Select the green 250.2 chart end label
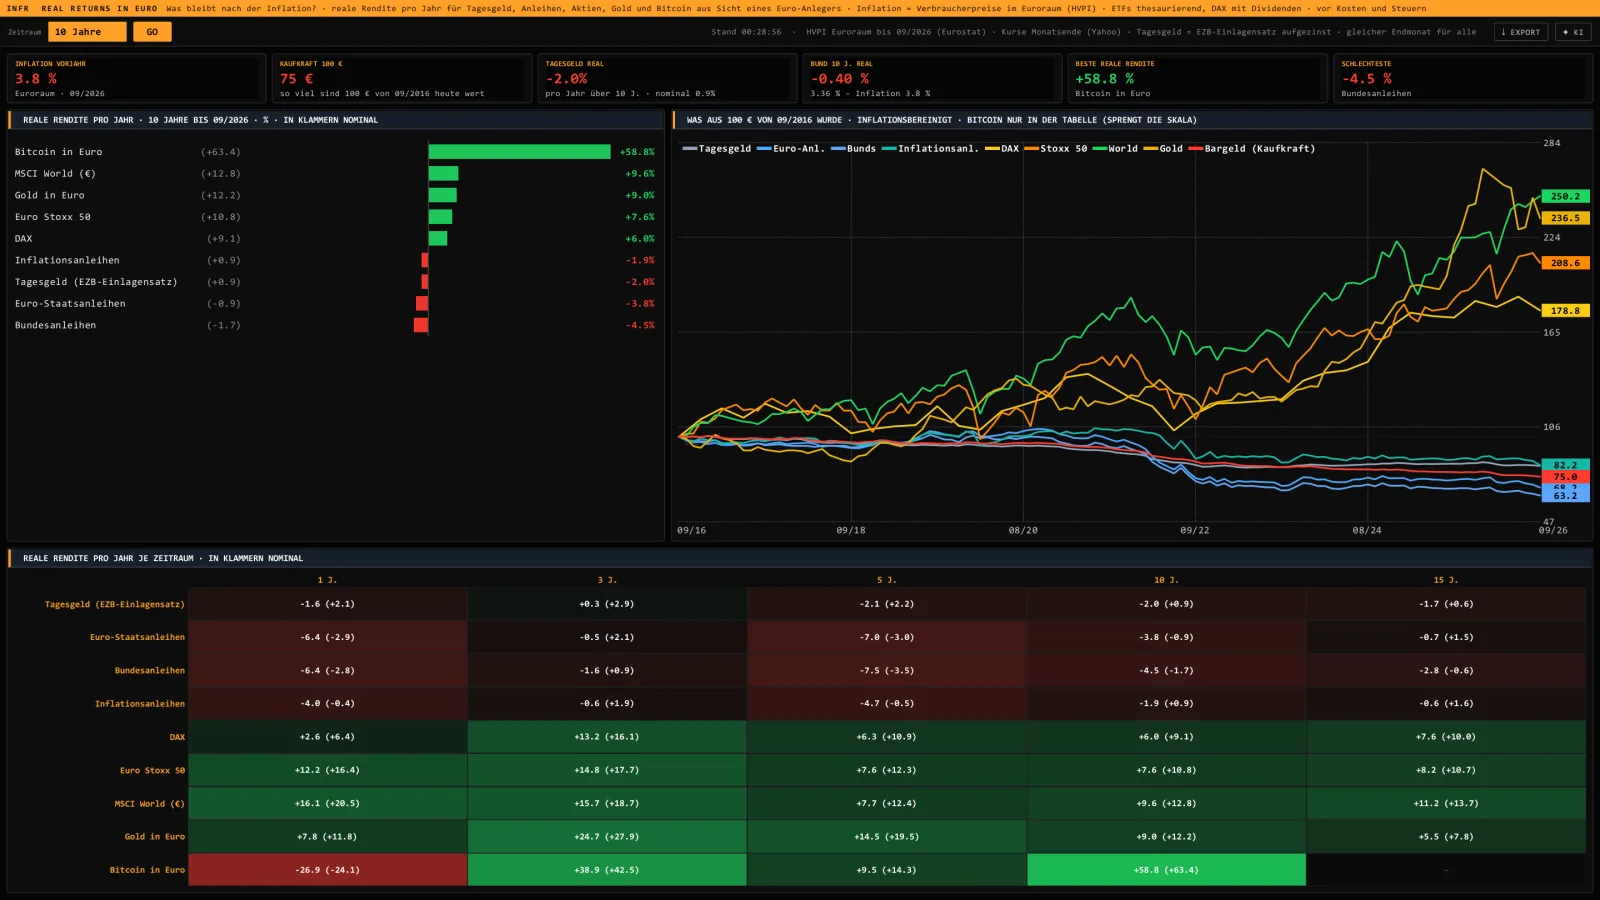This screenshot has width=1600, height=900. (1565, 196)
